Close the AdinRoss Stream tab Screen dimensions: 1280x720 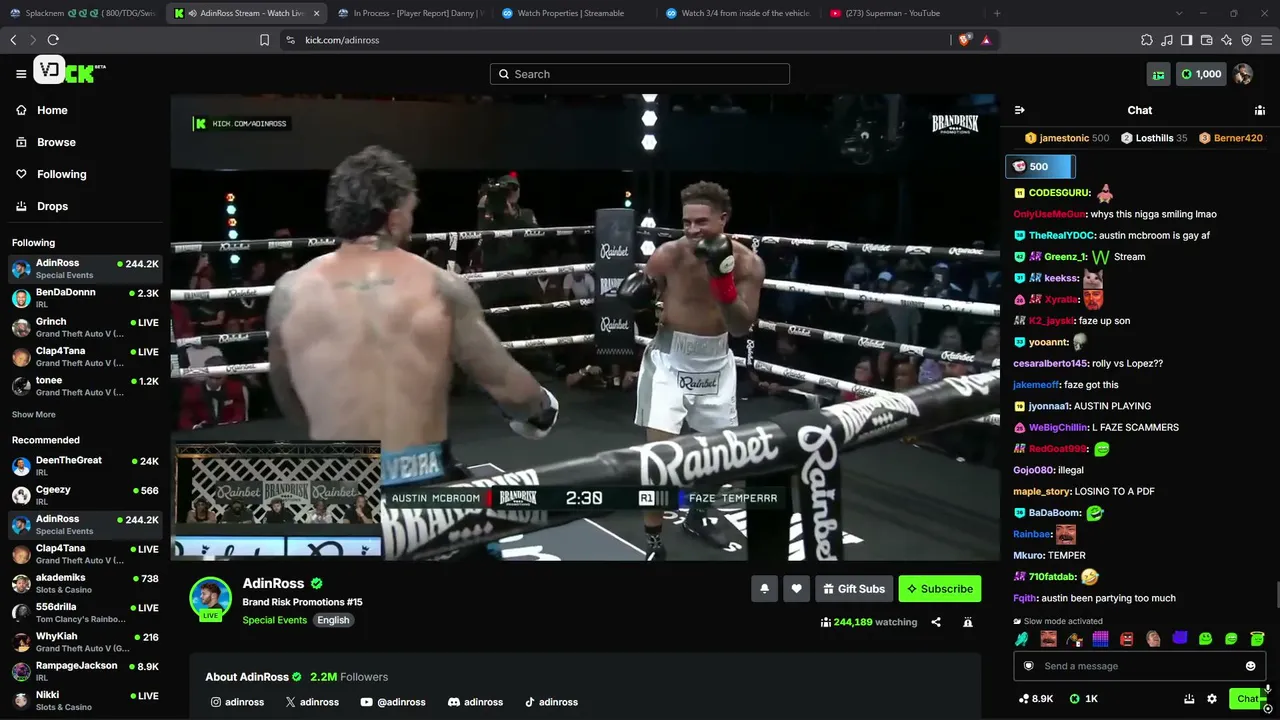point(317,13)
